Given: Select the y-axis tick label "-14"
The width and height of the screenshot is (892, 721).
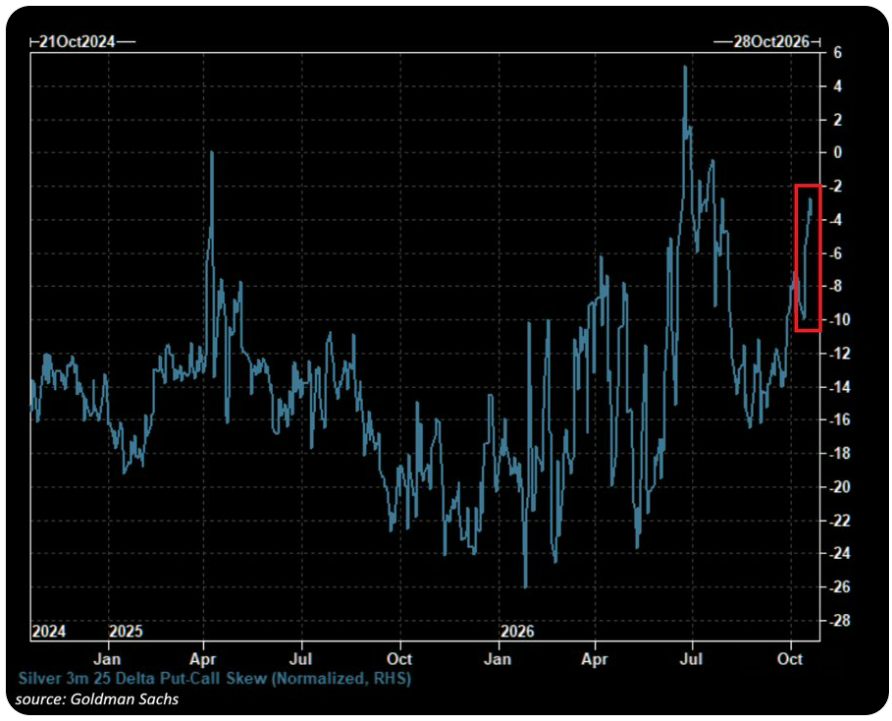Looking at the screenshot, I should coord(839,387).
